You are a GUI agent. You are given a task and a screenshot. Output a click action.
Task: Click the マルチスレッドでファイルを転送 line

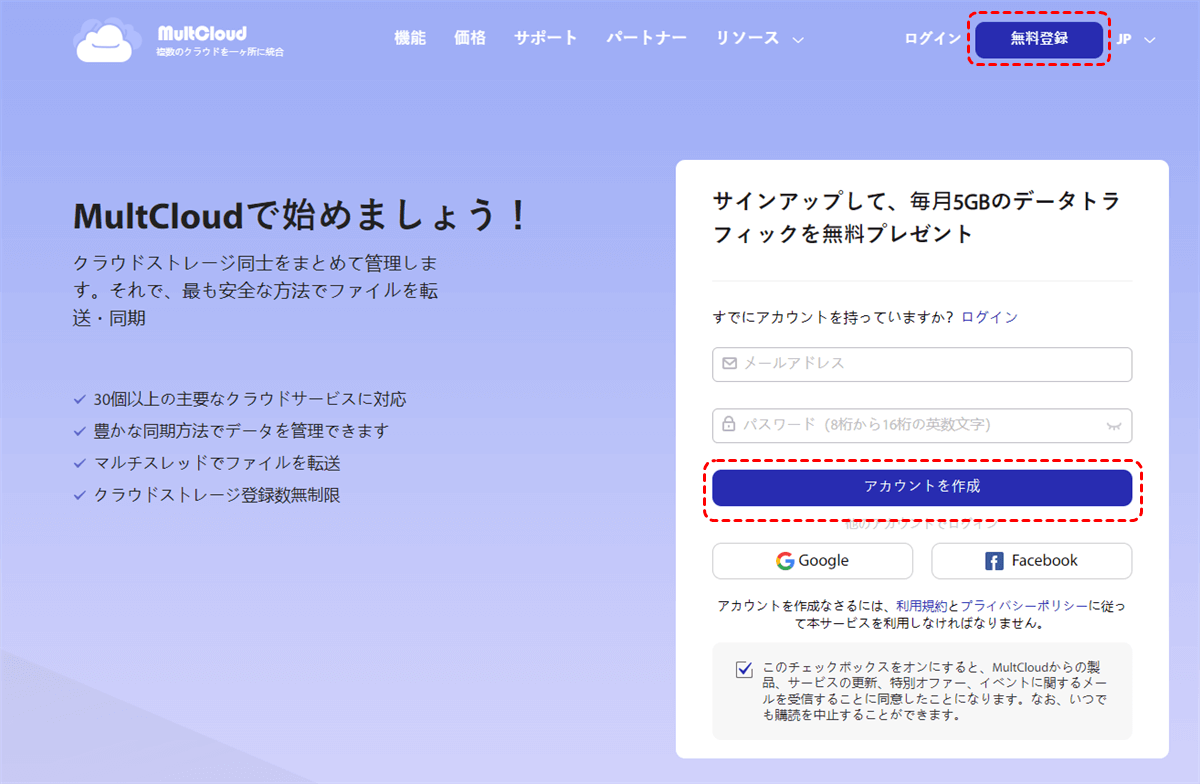[x=217, y=463]
